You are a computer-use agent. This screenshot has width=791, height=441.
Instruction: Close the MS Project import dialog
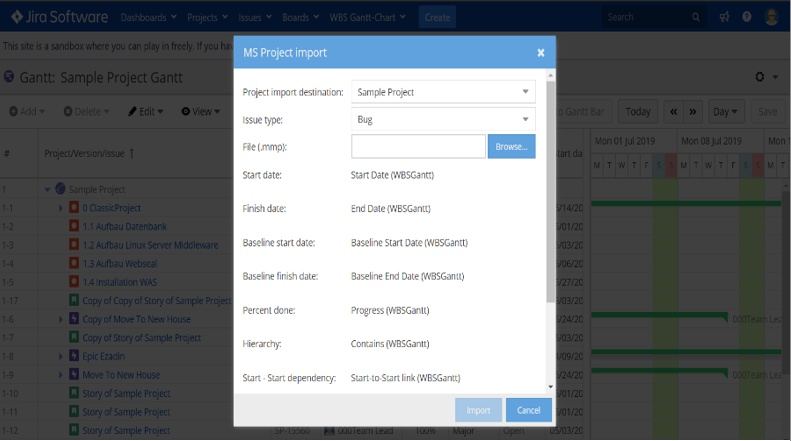(x=541, y=52)
